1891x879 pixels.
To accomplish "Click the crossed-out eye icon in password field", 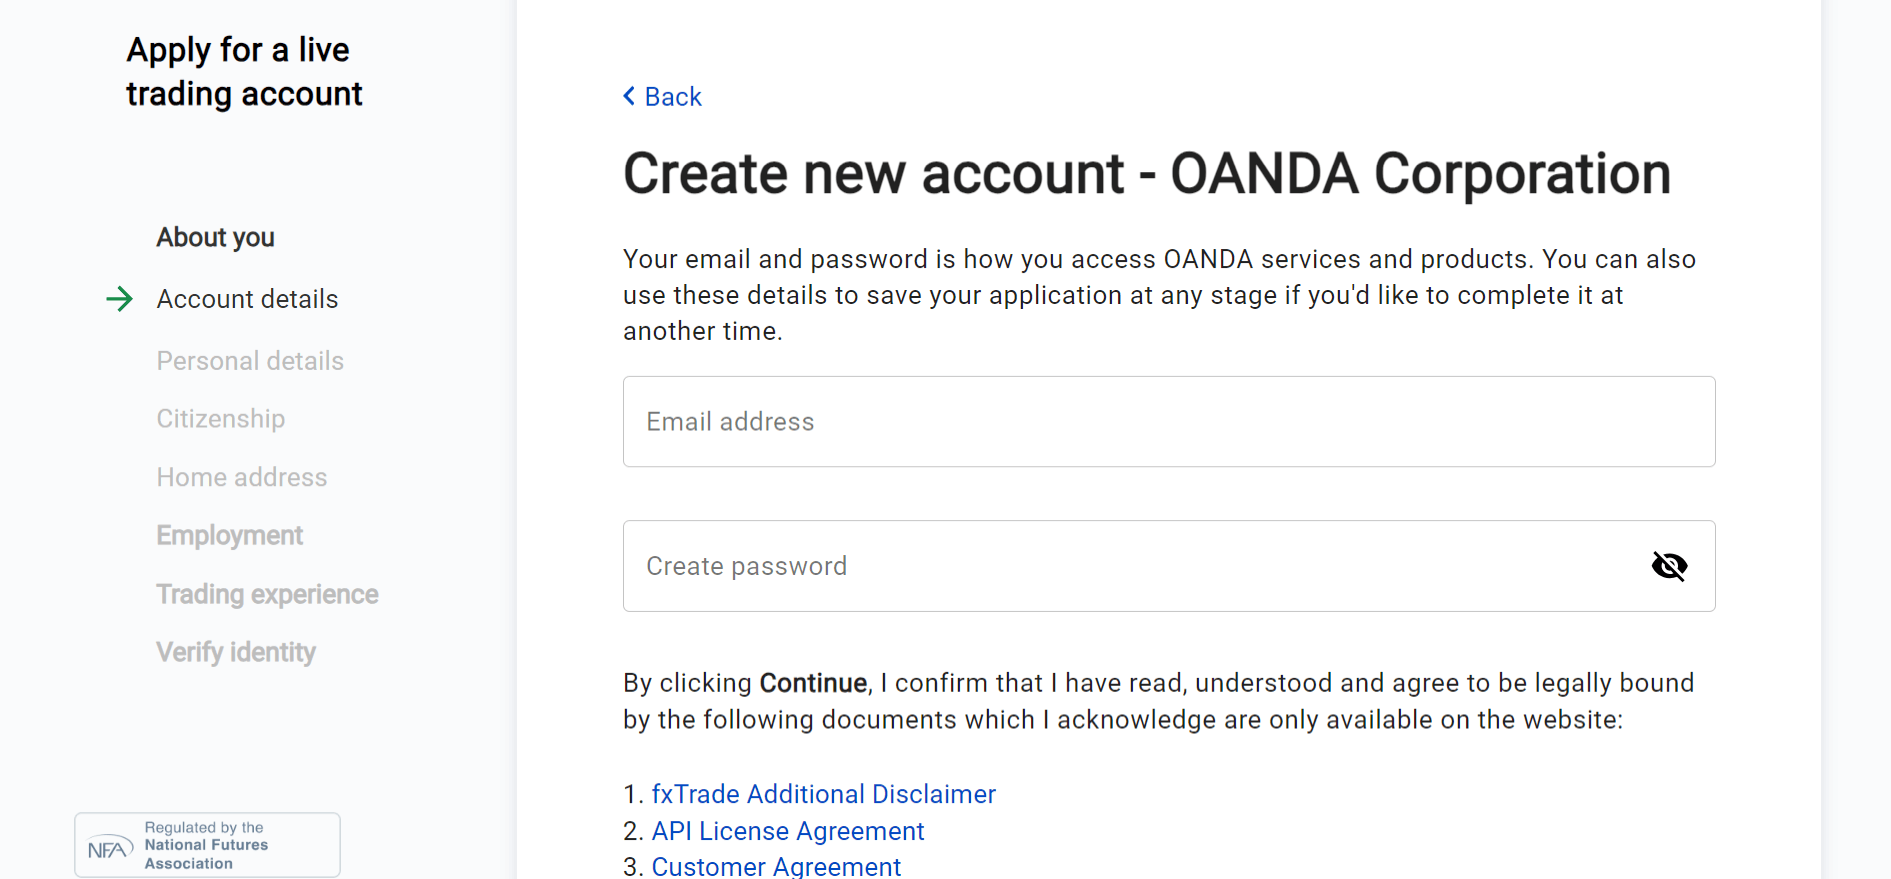I will pos(1668,565).
